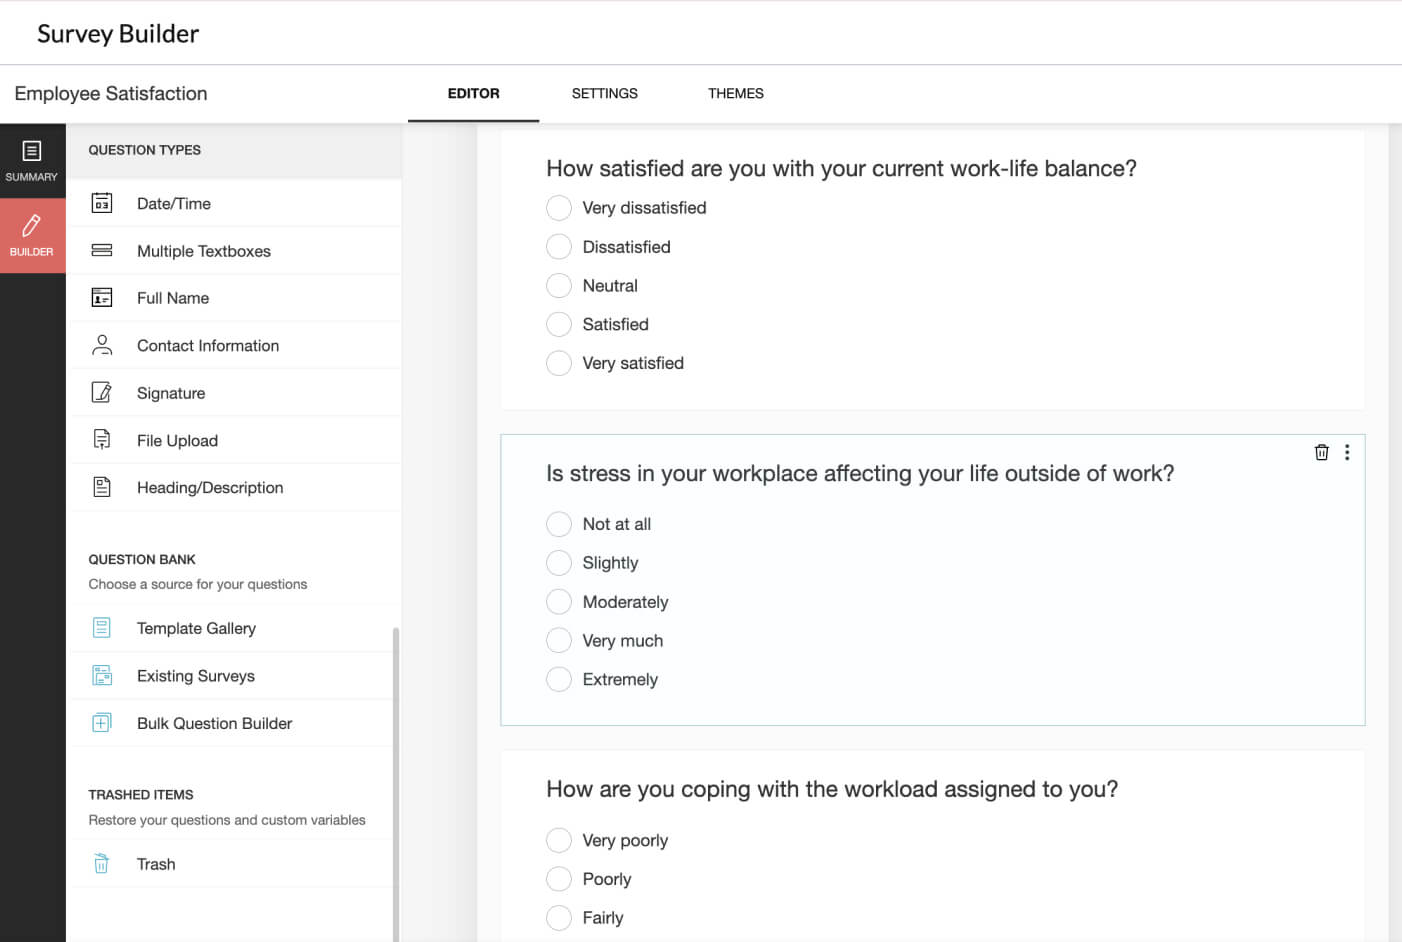Choose Not at all for the stress question
This screenshot has height=942, width=1402.
[x=559, y=523]
